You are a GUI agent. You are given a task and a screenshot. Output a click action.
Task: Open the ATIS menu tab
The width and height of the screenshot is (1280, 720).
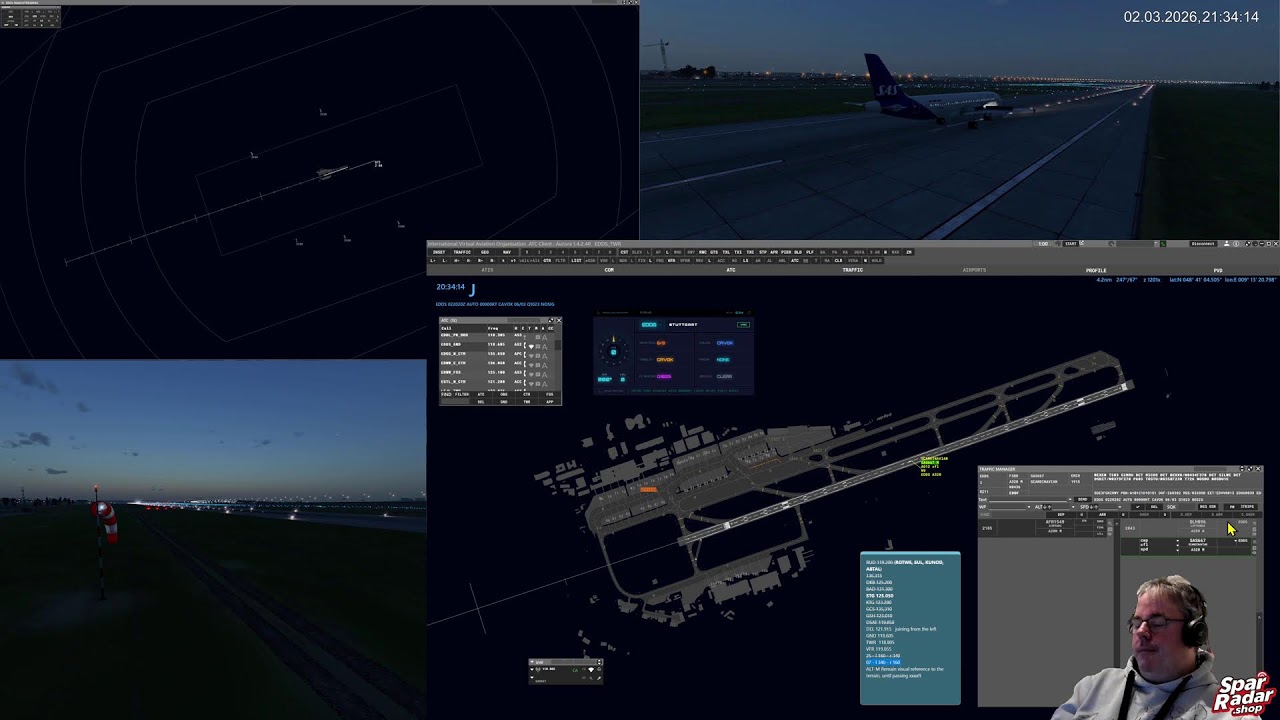487,270
